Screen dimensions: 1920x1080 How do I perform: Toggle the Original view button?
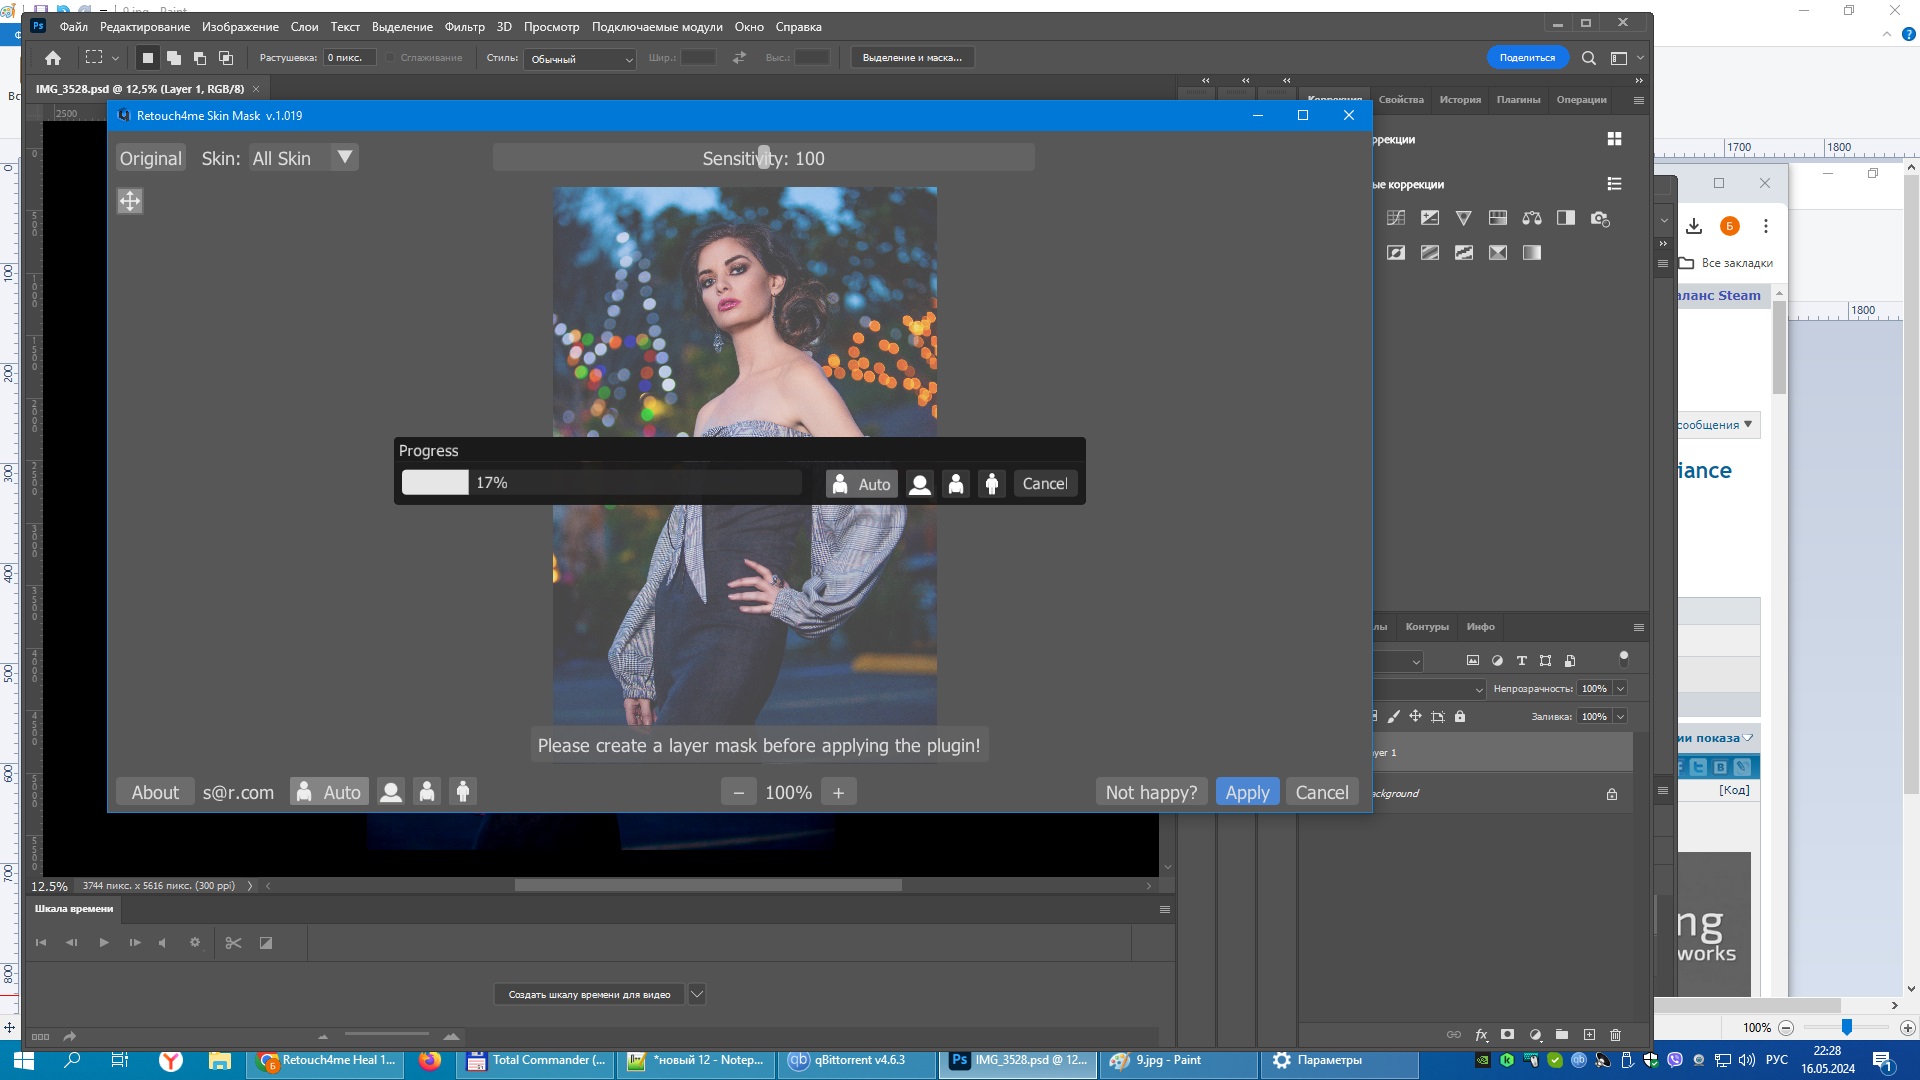[x=151, y=158]
